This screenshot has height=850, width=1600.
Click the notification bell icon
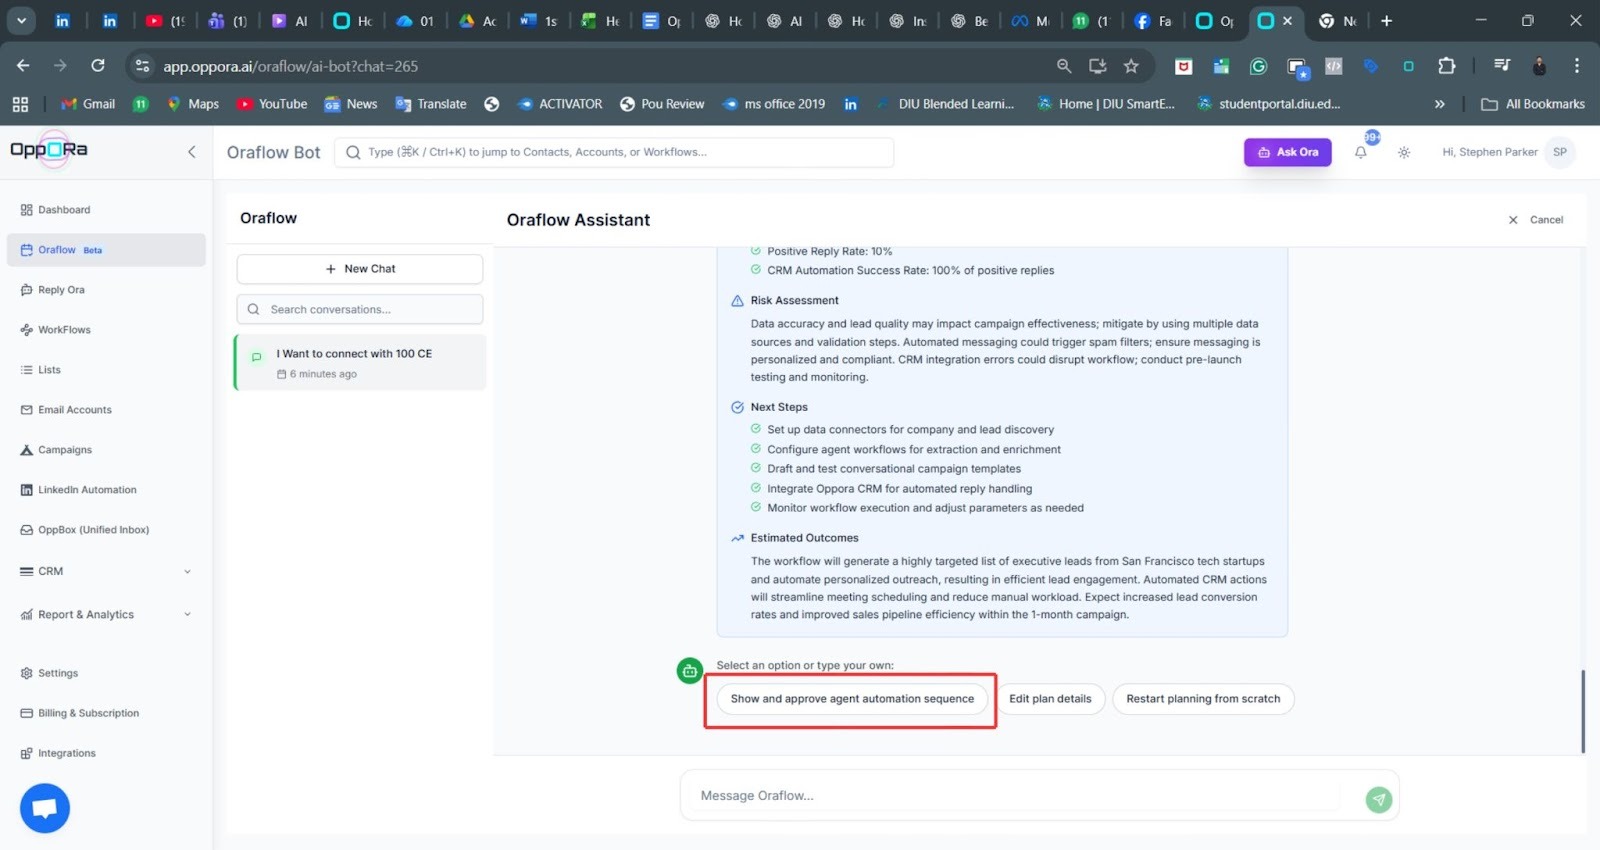pyautogui.click(x=1360, y=153)
